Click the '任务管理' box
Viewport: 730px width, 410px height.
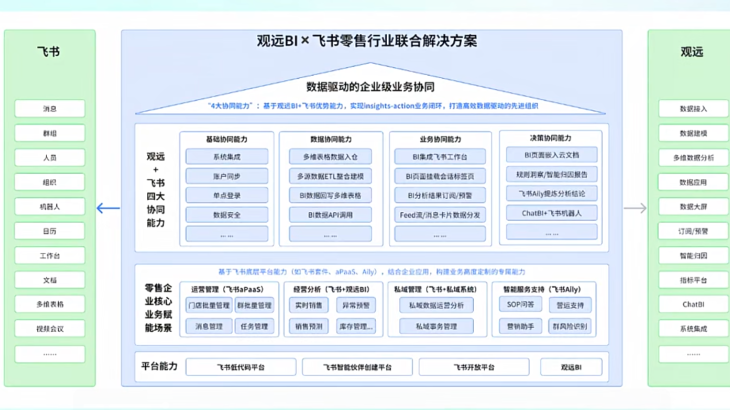click(x=254, y=326)
